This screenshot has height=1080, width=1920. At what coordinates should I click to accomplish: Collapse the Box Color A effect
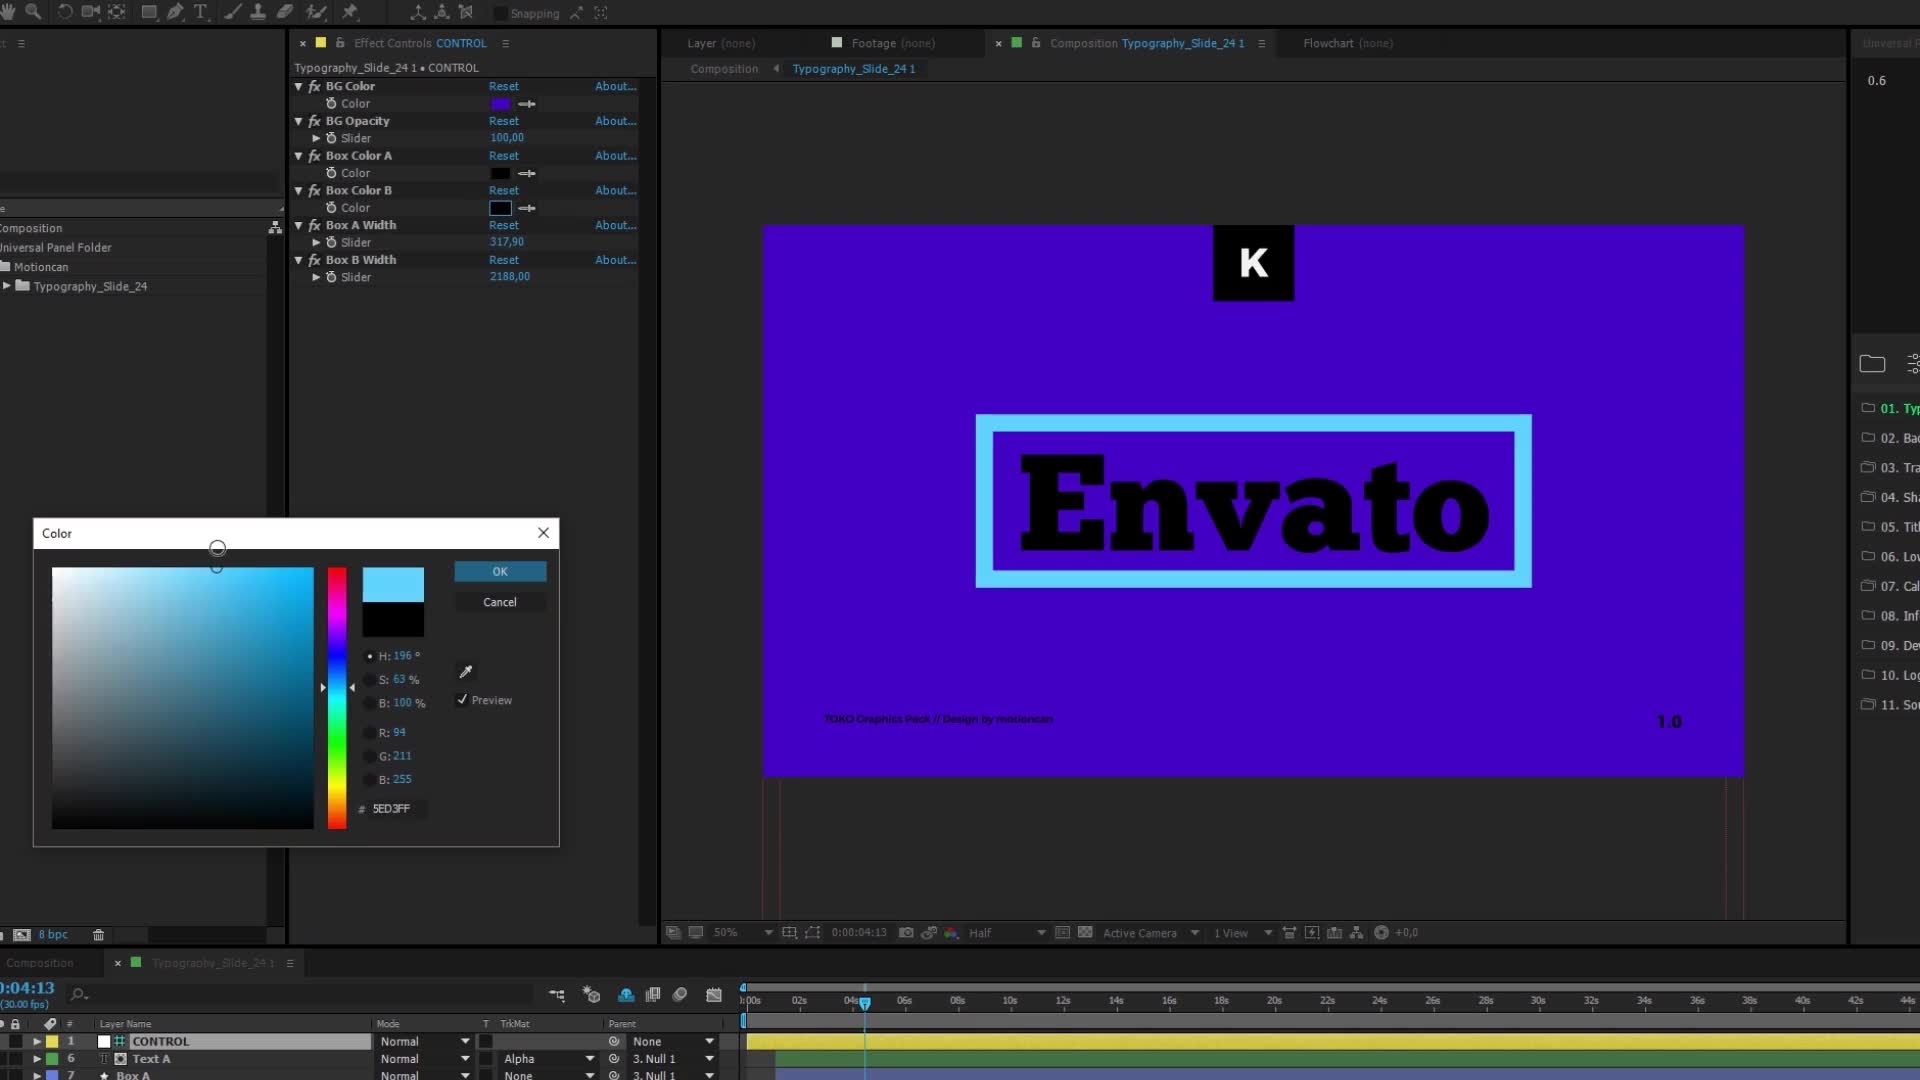click(x=298, y=155)
